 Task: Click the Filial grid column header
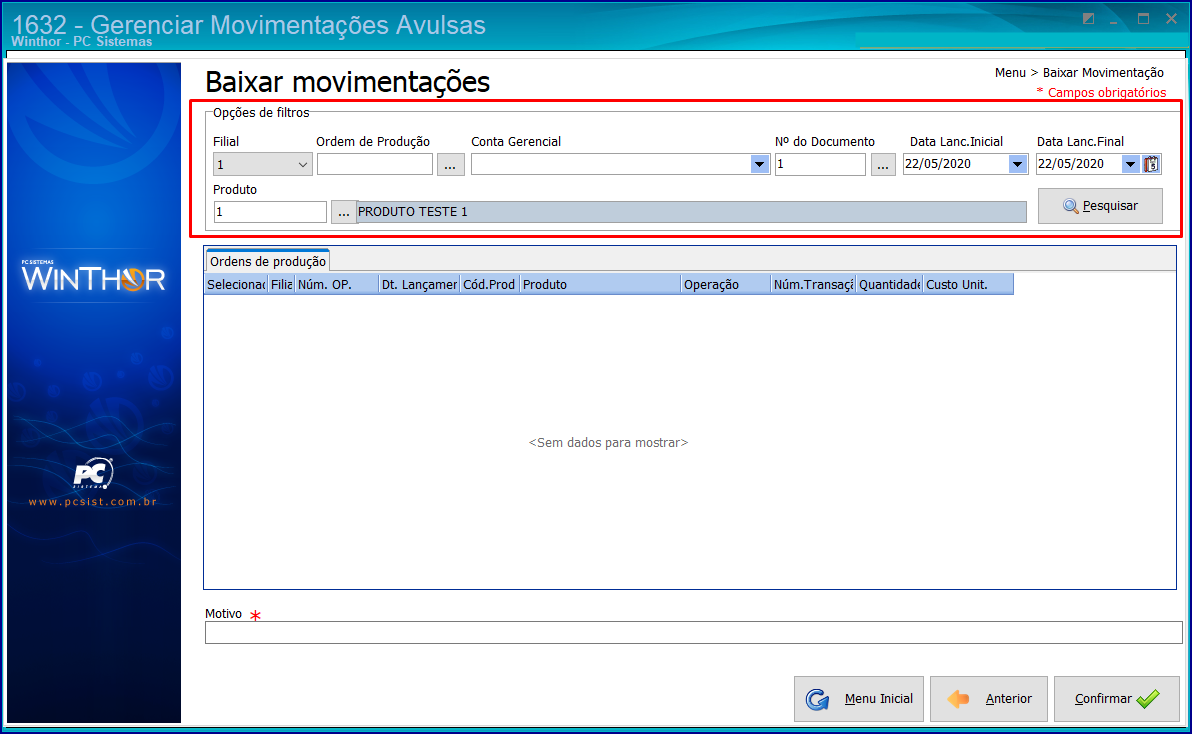pyautogui.click(x=281, y=284)
